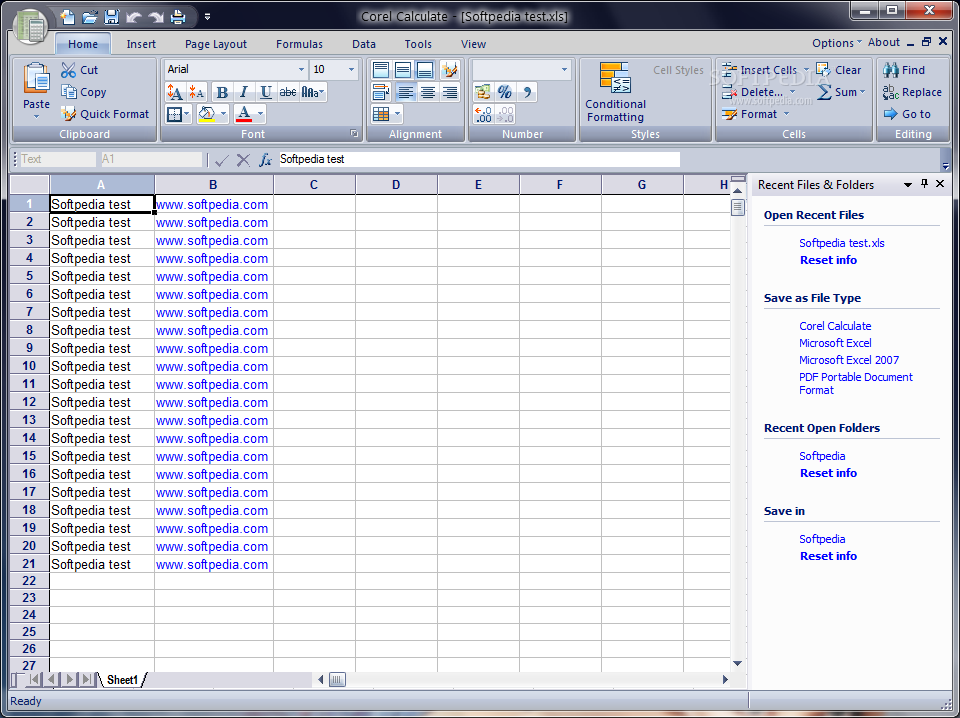The image size is (960, 718).
Task: Switch to the Page Layout tab
Action: click(x=216, y=44)
